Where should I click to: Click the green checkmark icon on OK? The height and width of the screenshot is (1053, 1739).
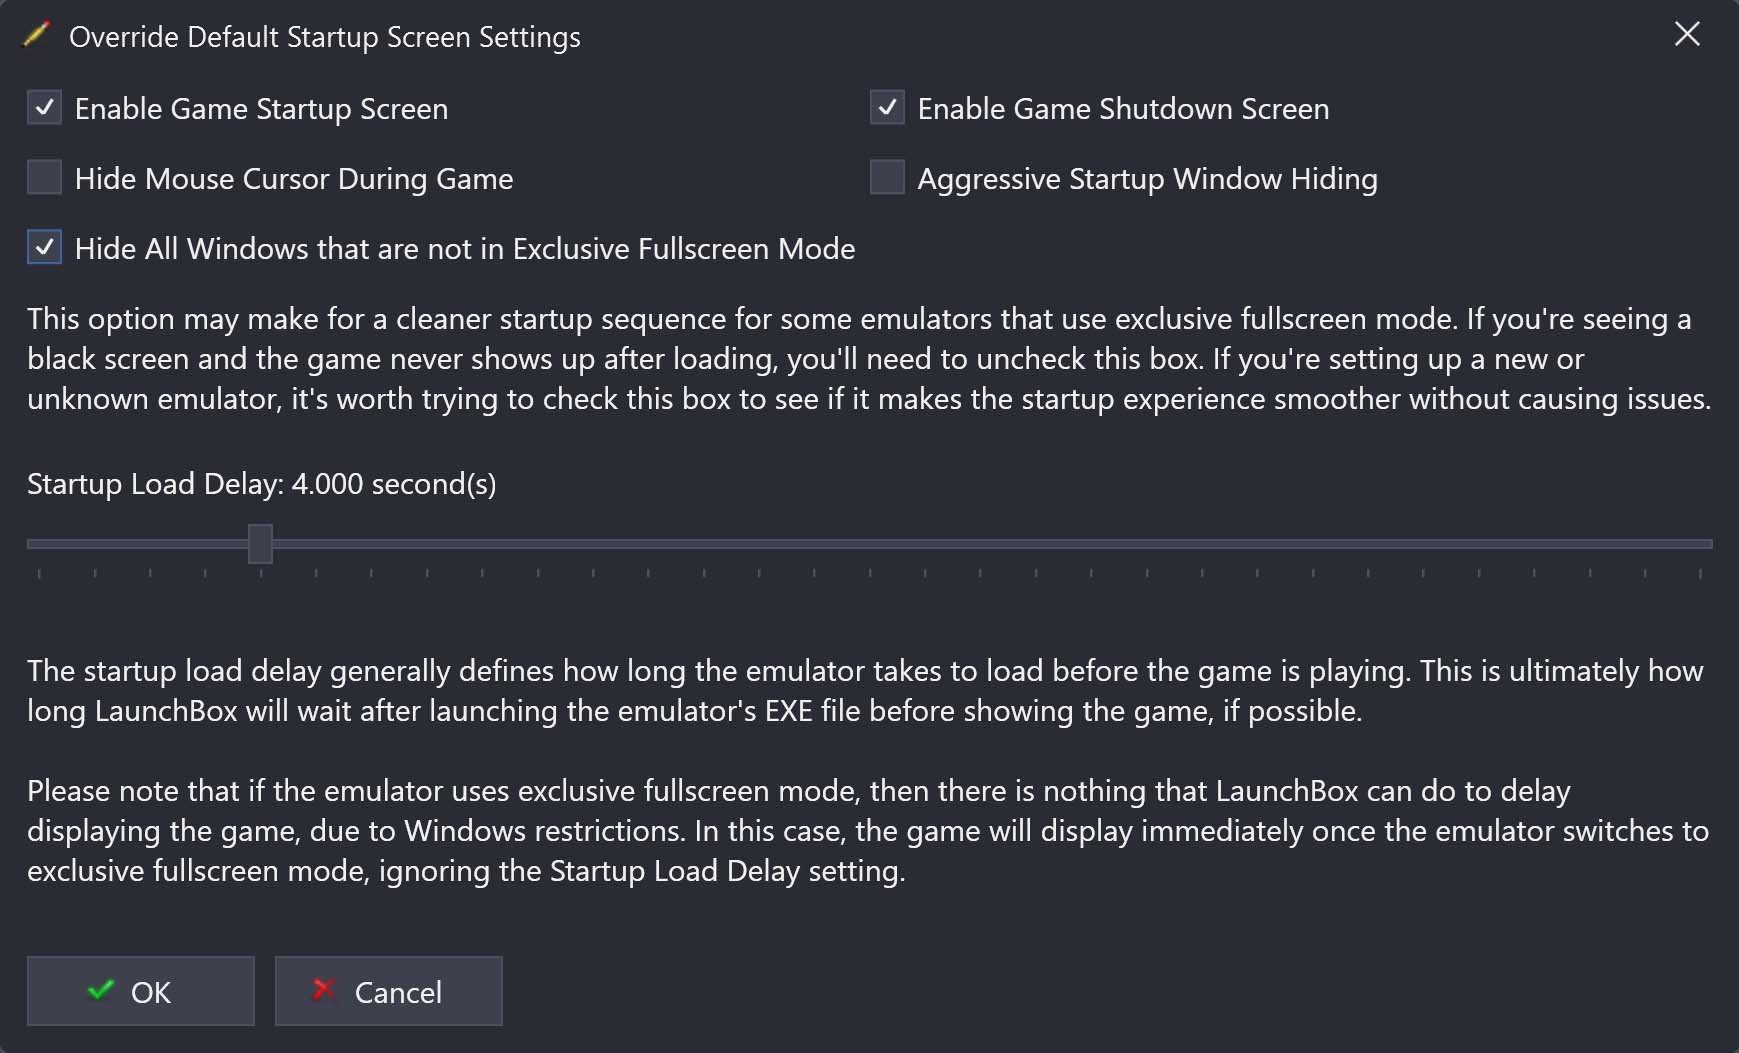point(101,990)
